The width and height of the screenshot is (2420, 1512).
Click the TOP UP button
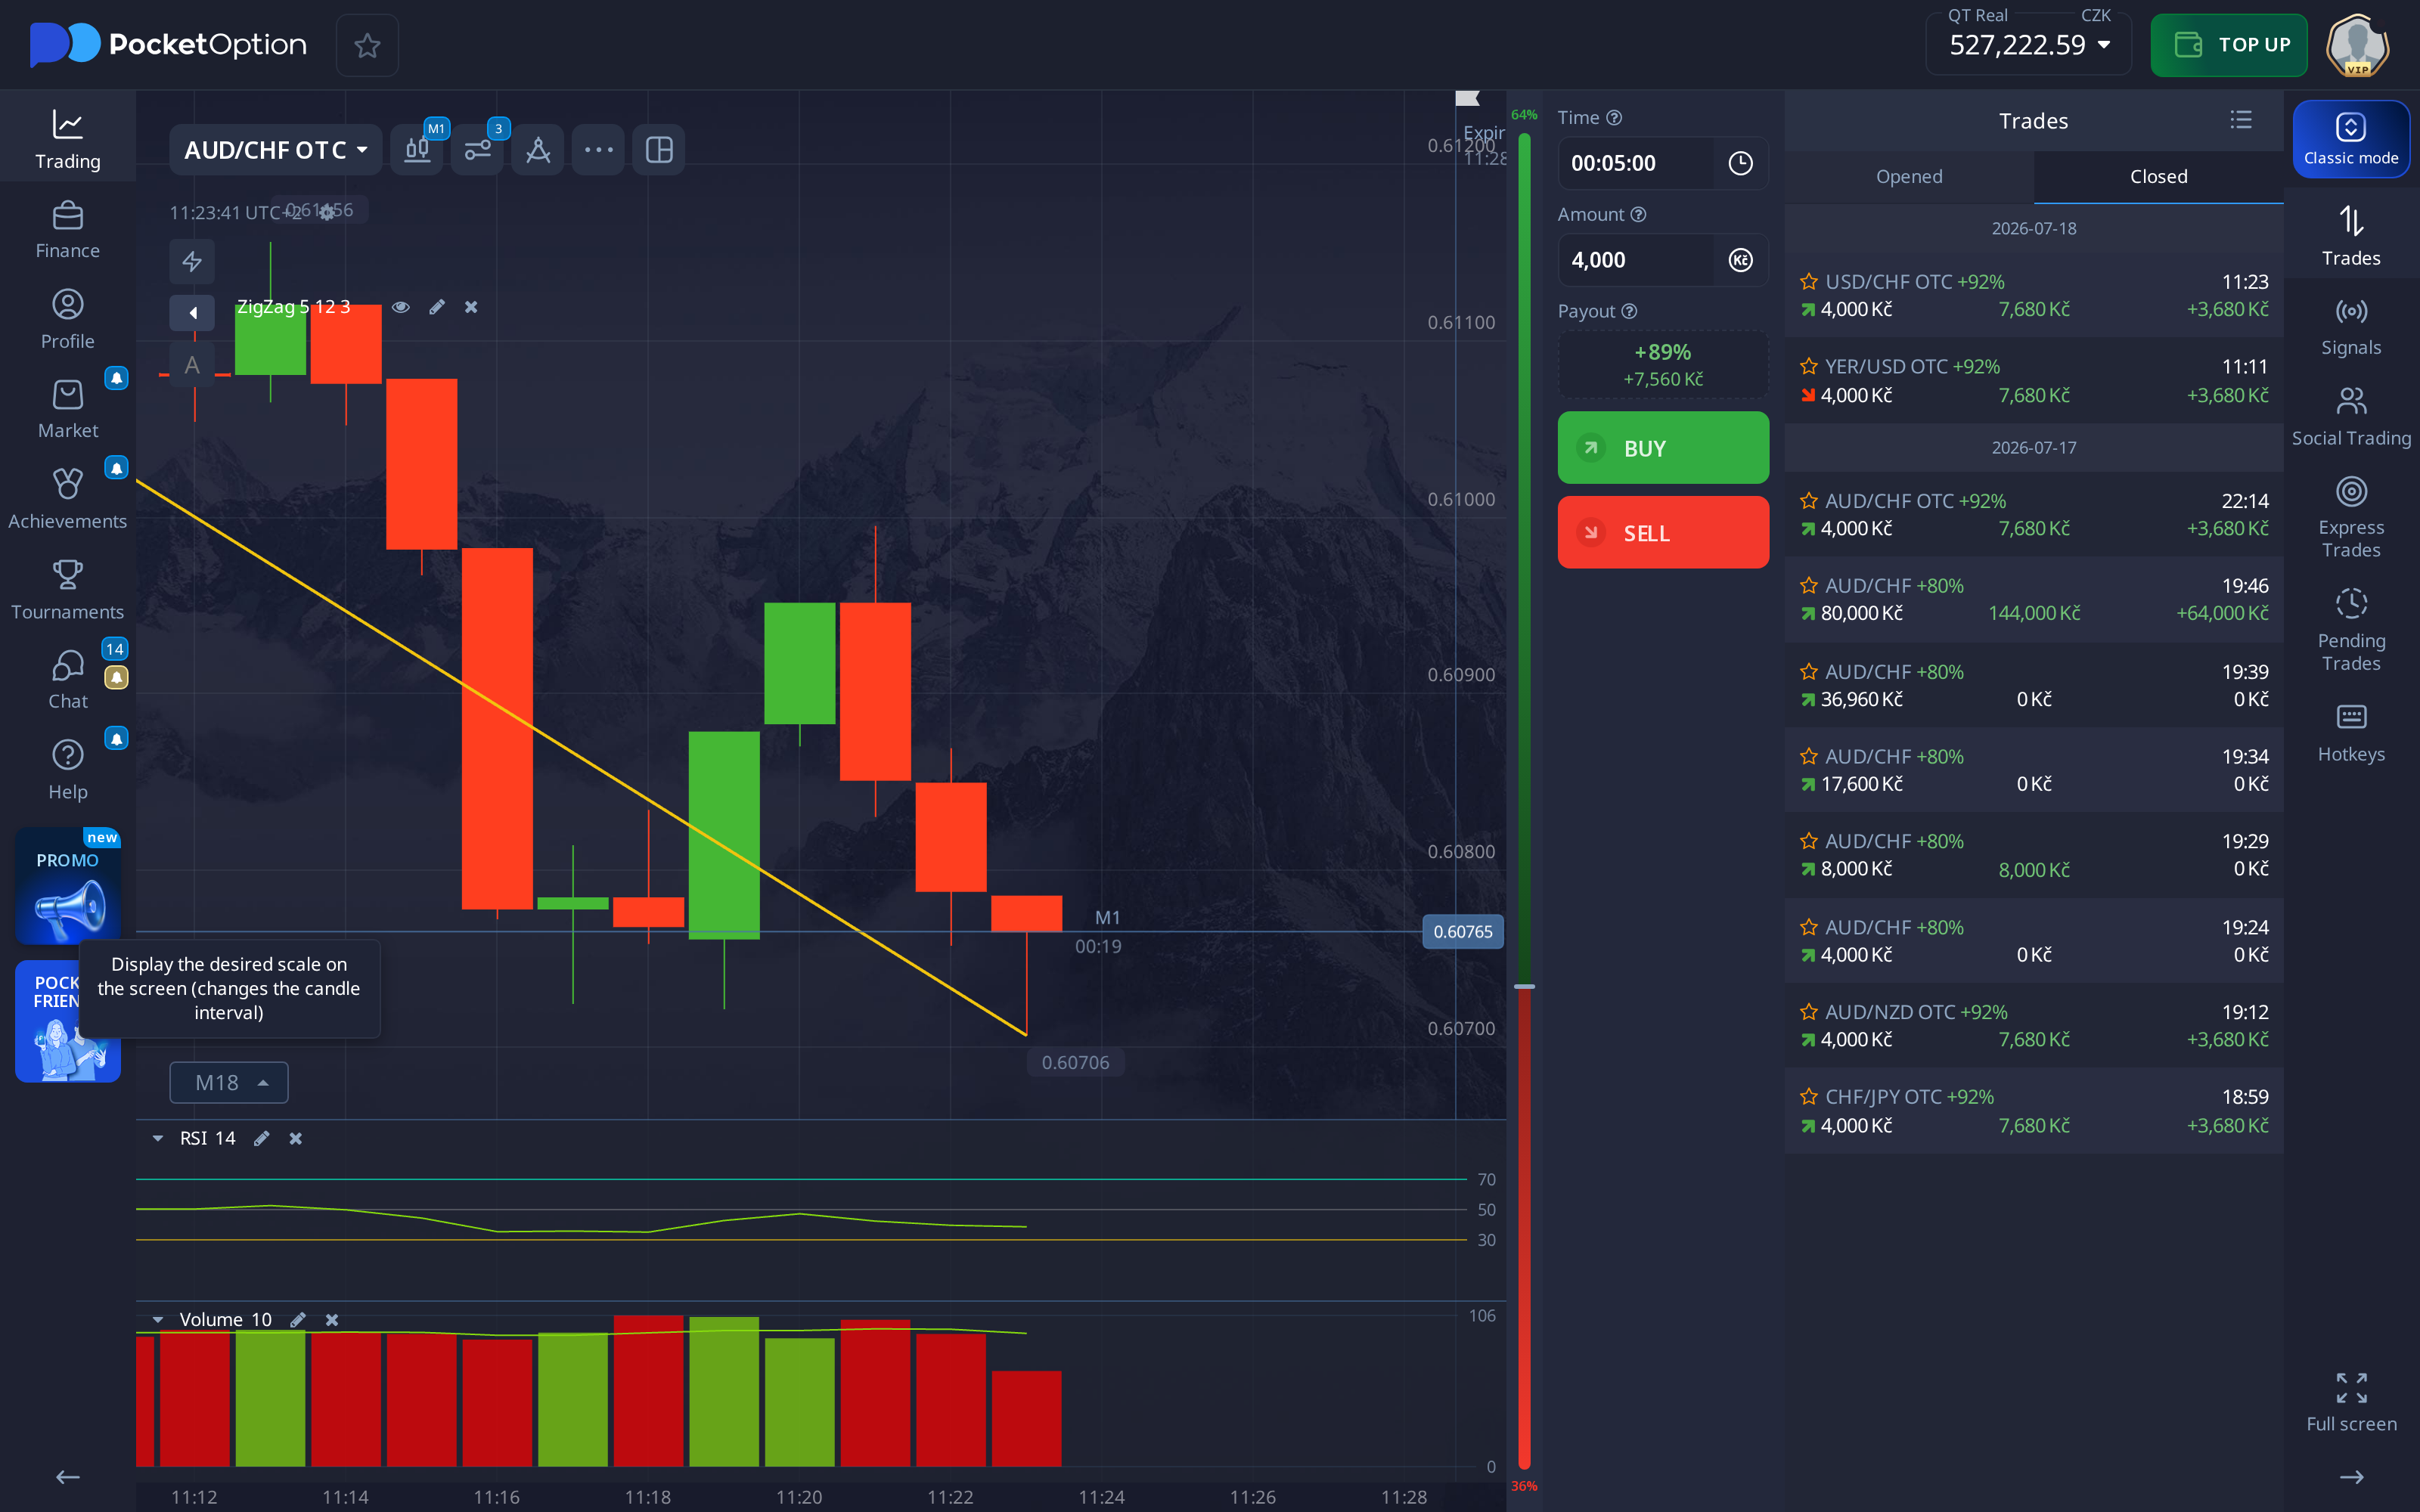(2229, 45)
